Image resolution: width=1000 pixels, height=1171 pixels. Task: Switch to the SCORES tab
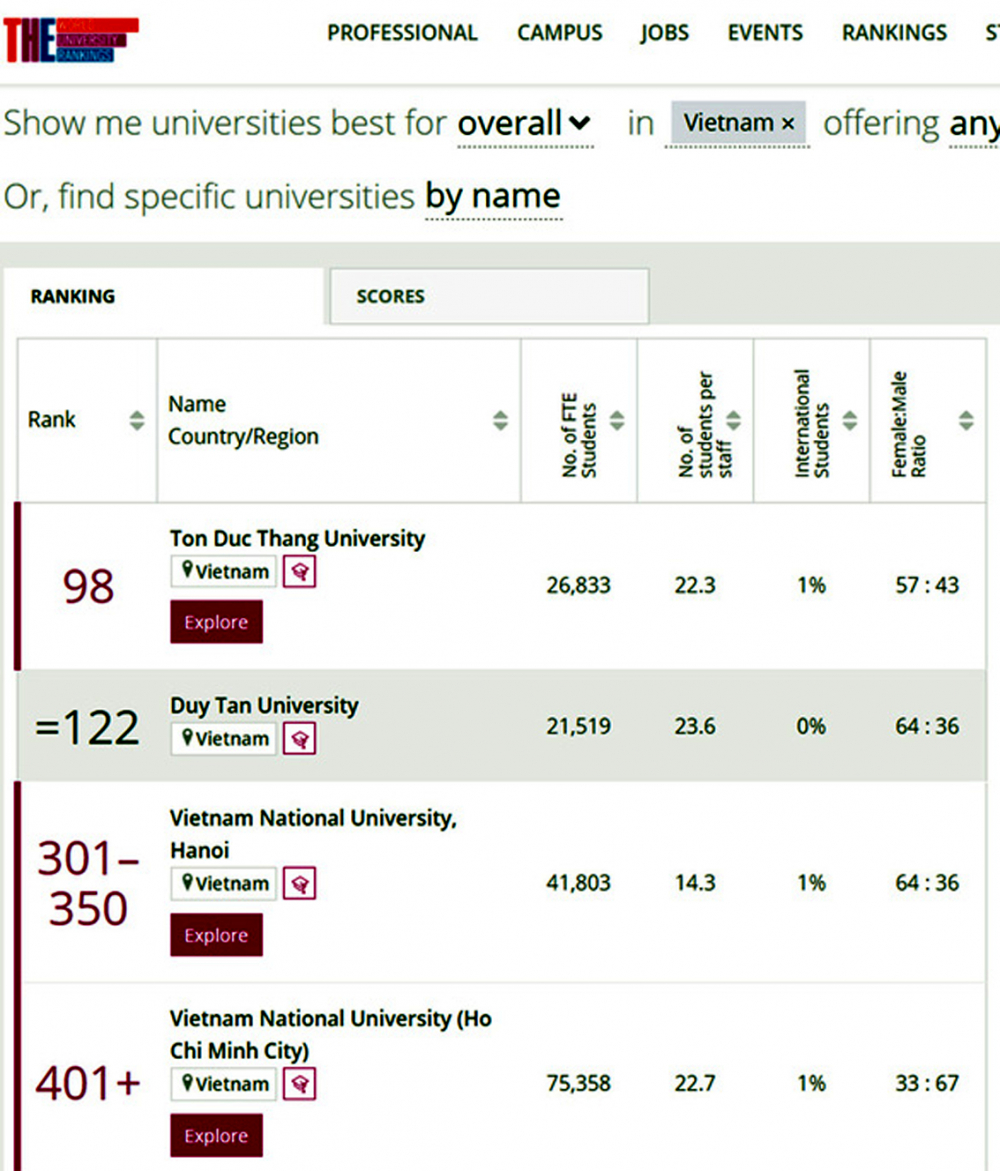point(488,296)
